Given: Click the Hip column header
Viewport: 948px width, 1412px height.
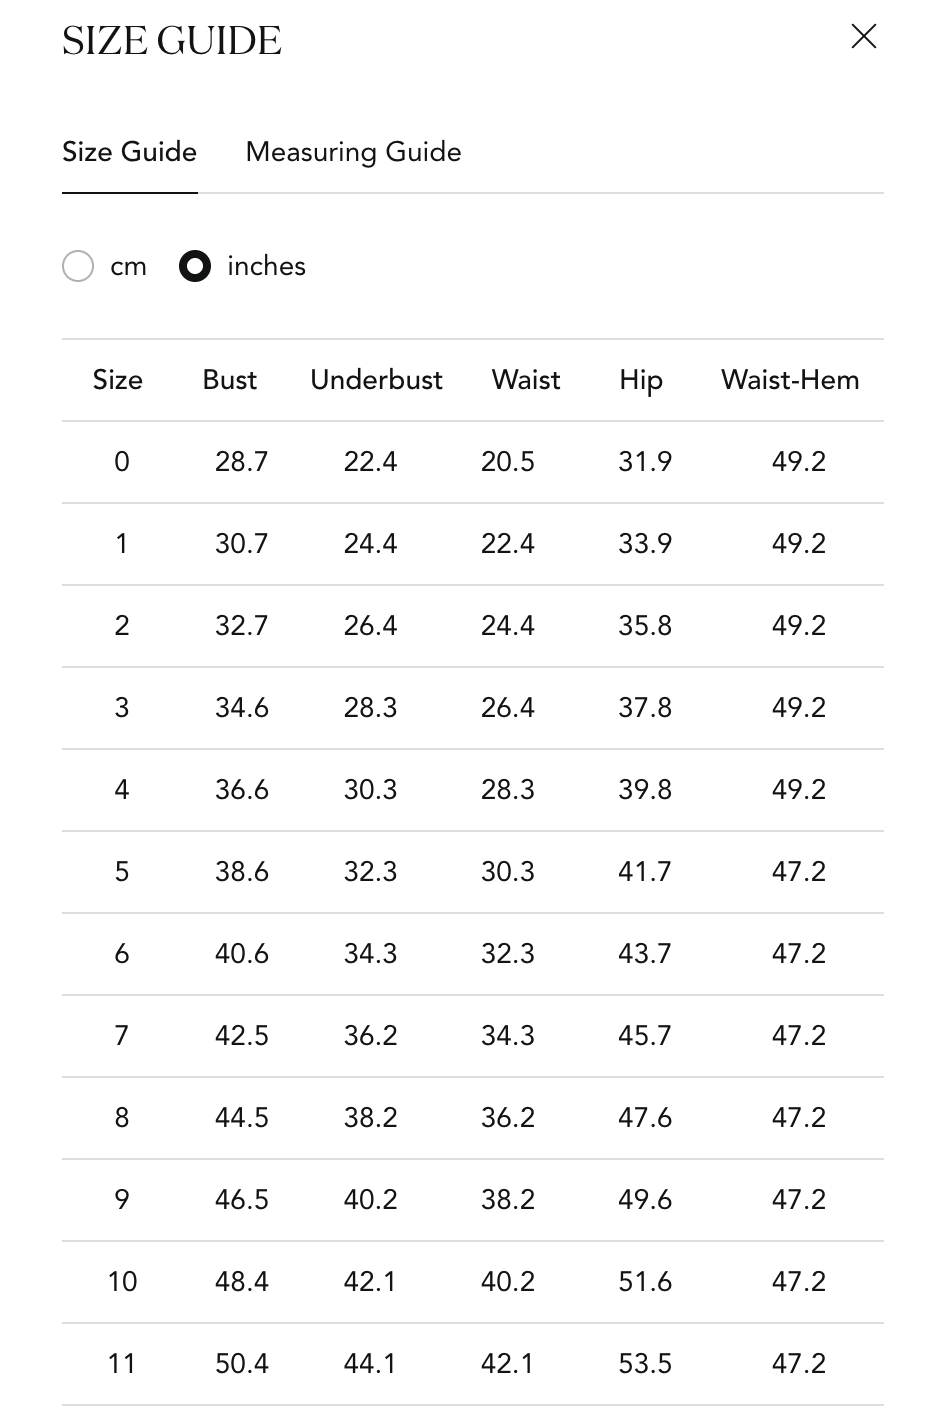Looking at the screenshot, I should 640,380.
